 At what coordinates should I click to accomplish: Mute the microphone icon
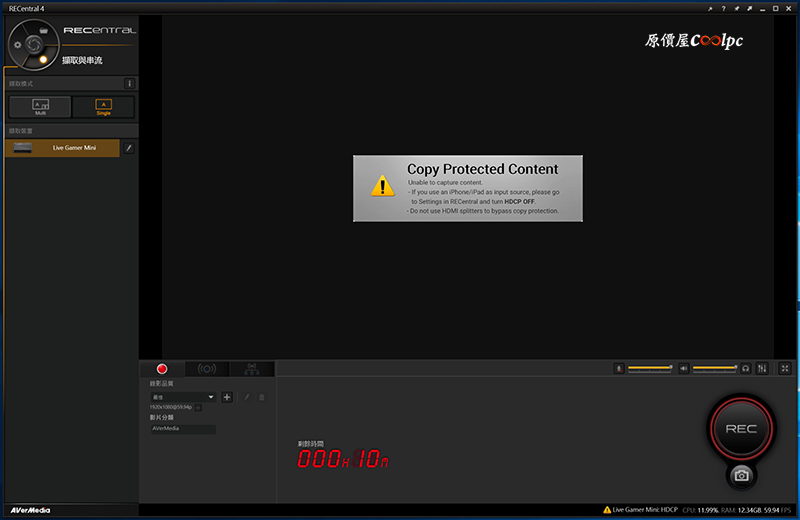[619, 368]
